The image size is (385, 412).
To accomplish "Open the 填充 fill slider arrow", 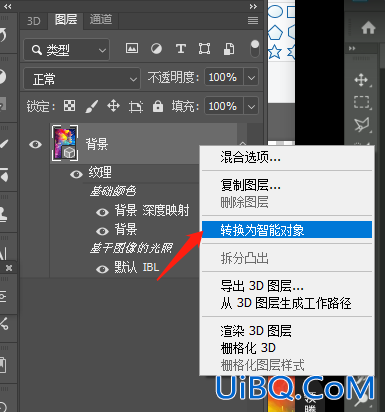I will [x=251, y=107].
